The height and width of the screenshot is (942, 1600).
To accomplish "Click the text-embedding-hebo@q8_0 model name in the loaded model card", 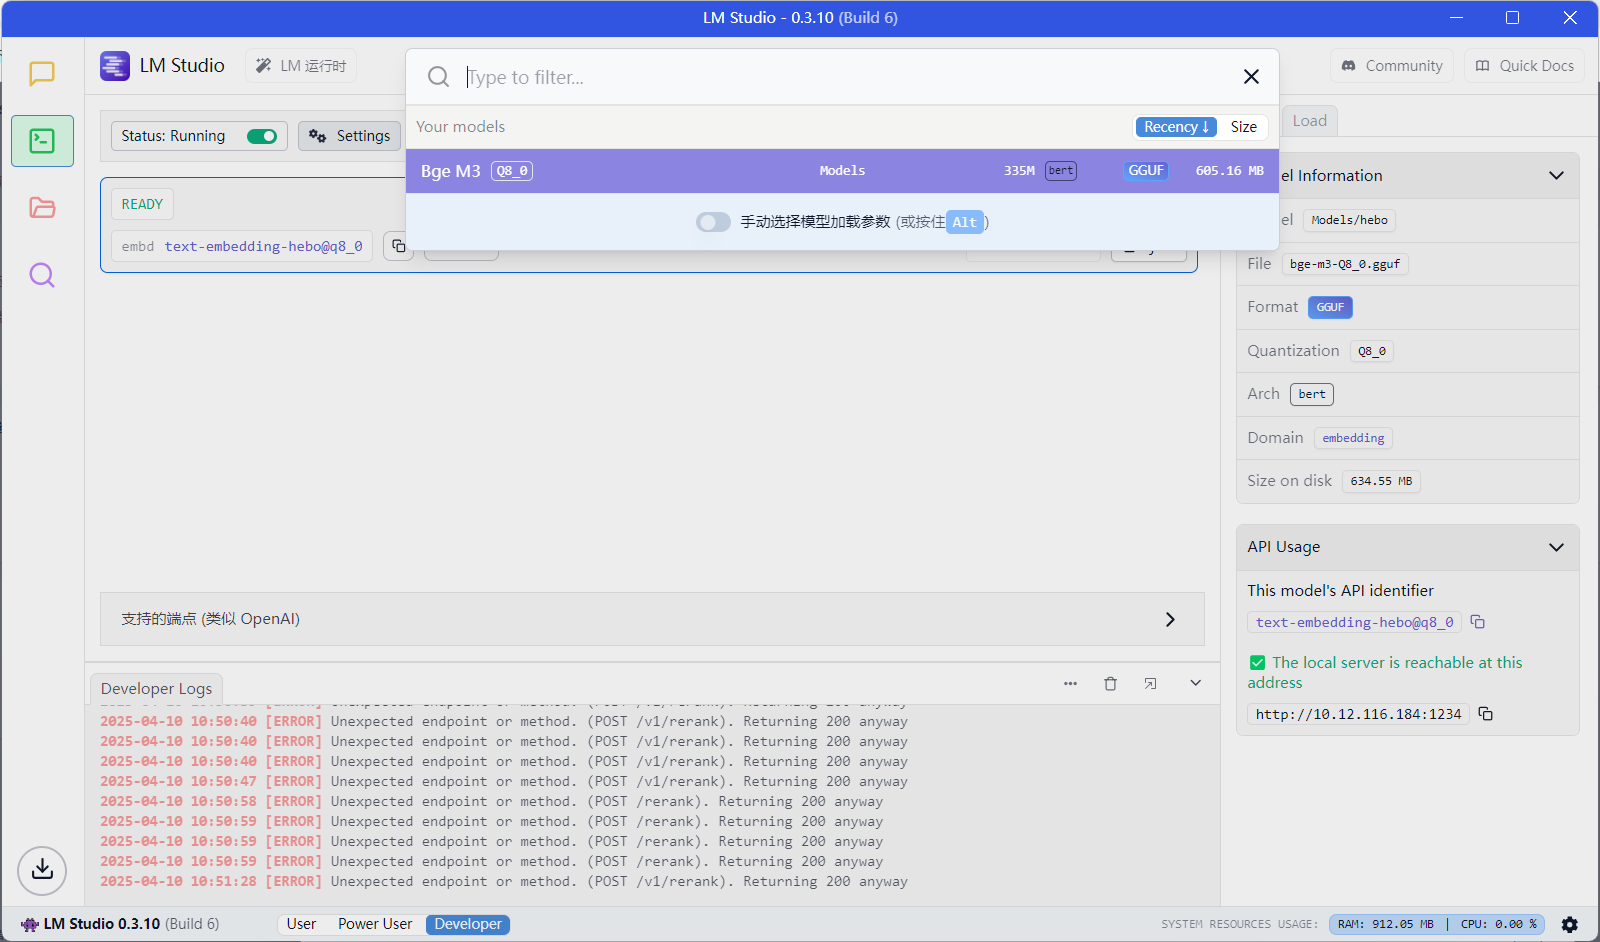I will 263,247.
